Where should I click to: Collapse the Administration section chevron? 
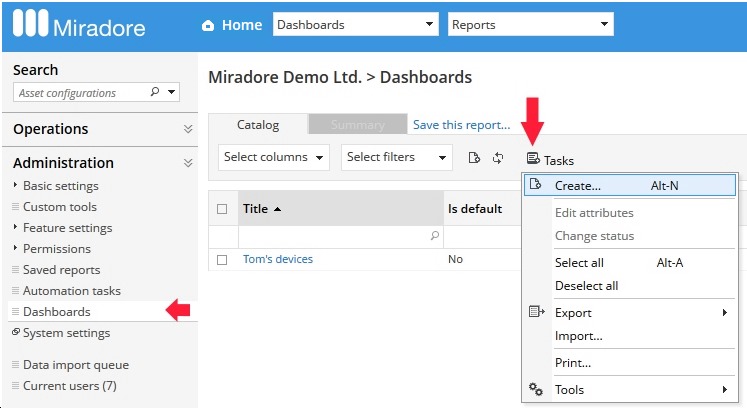click(188, 163)
